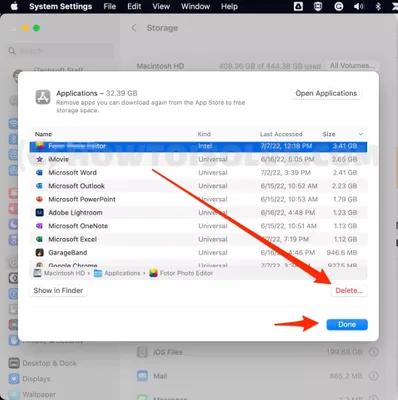Open the Apple menu

tap(14, 6)
